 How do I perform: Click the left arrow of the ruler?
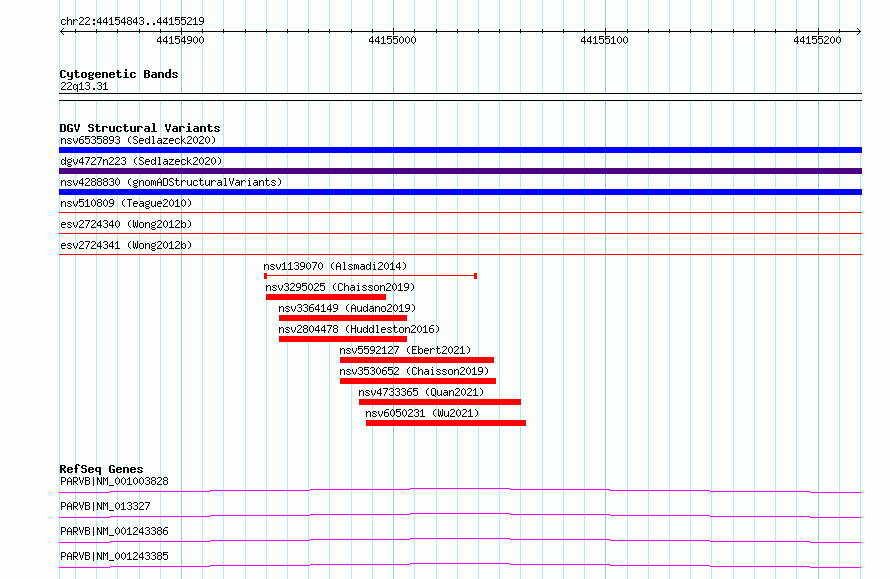tap(62, 31)
